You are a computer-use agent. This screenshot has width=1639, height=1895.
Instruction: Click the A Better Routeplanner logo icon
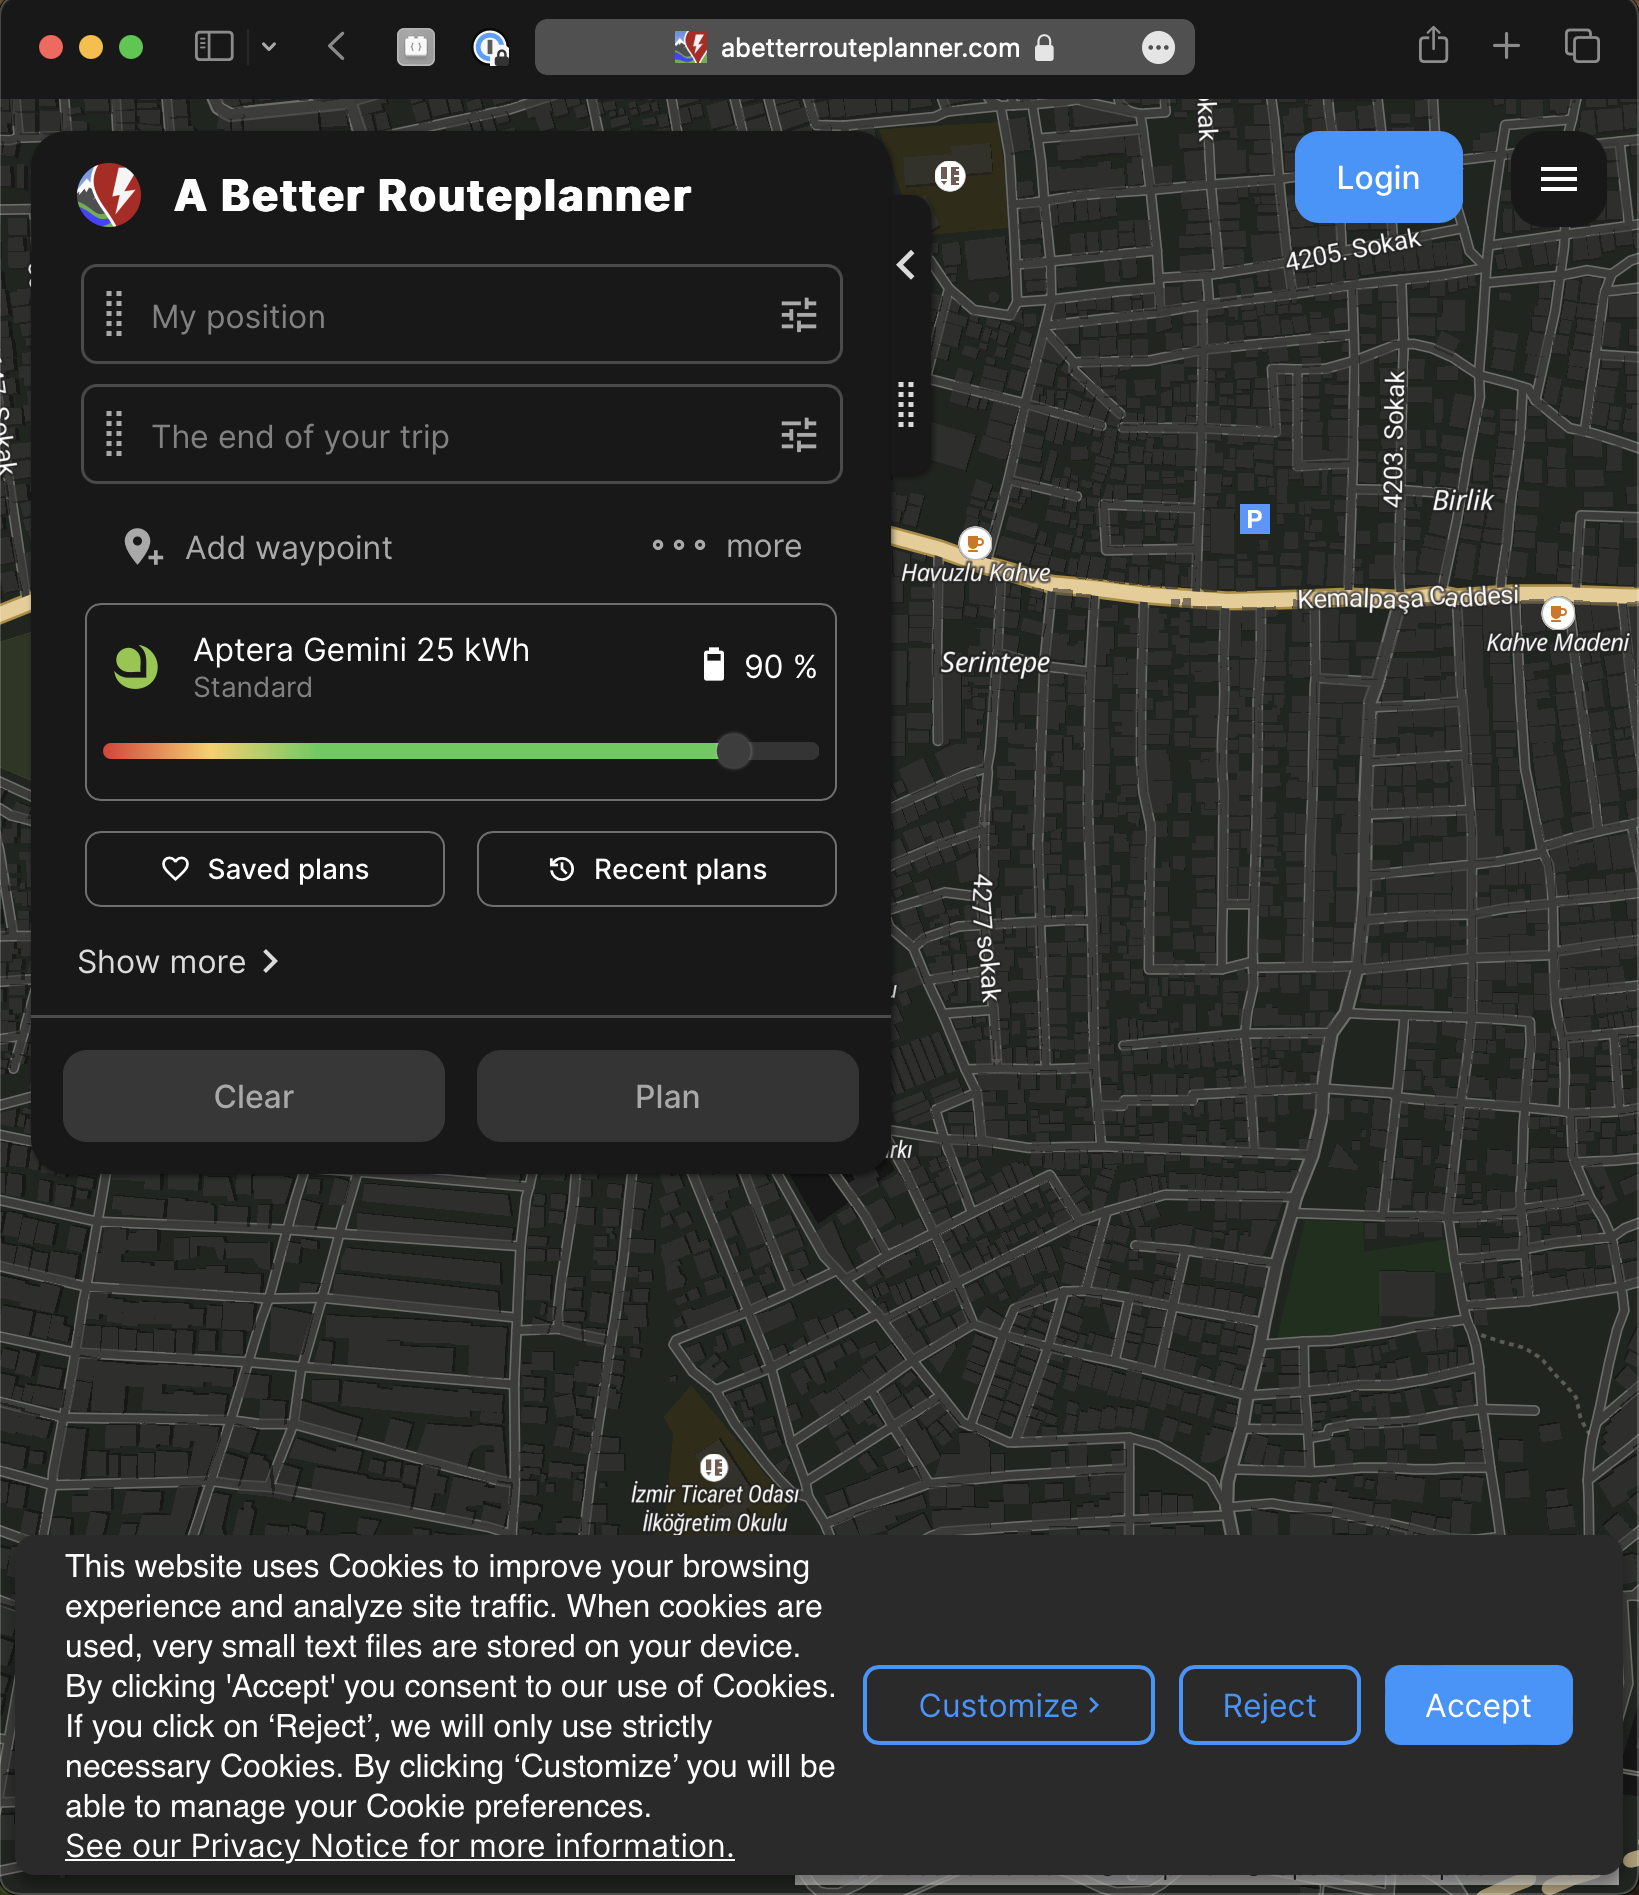(109, 195)
